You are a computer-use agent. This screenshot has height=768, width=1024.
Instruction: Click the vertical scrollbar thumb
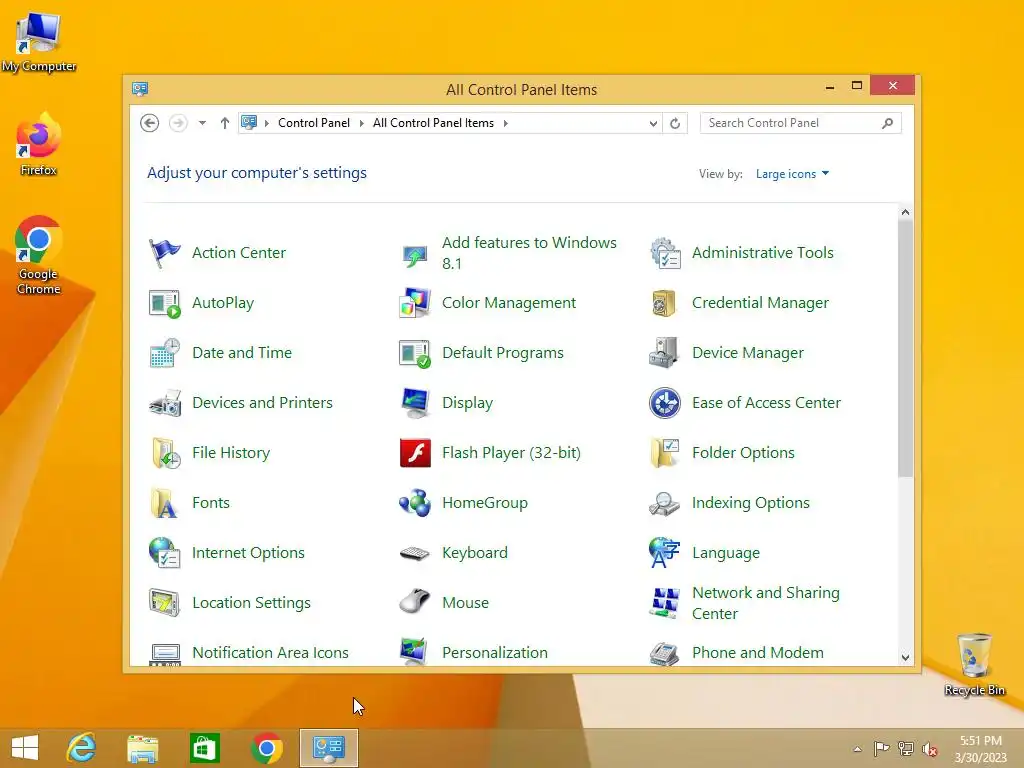click(x=905, y=348)
